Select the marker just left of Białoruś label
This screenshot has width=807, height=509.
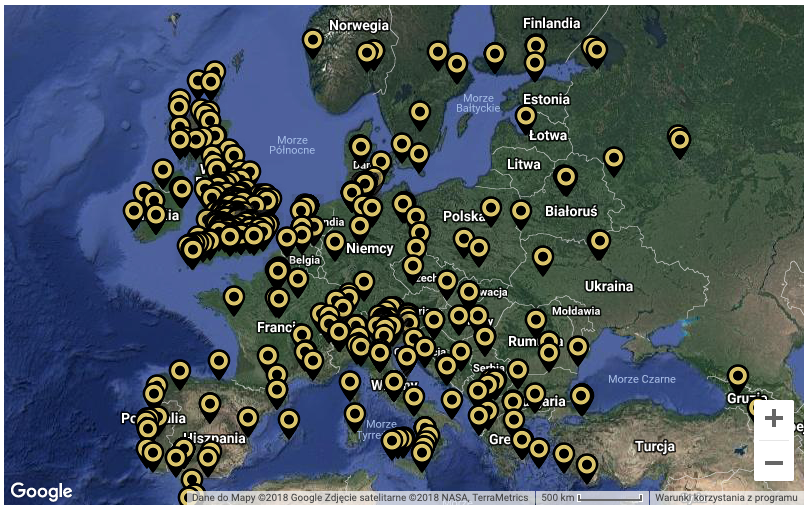pyautogui.click(x=521, y=215)
